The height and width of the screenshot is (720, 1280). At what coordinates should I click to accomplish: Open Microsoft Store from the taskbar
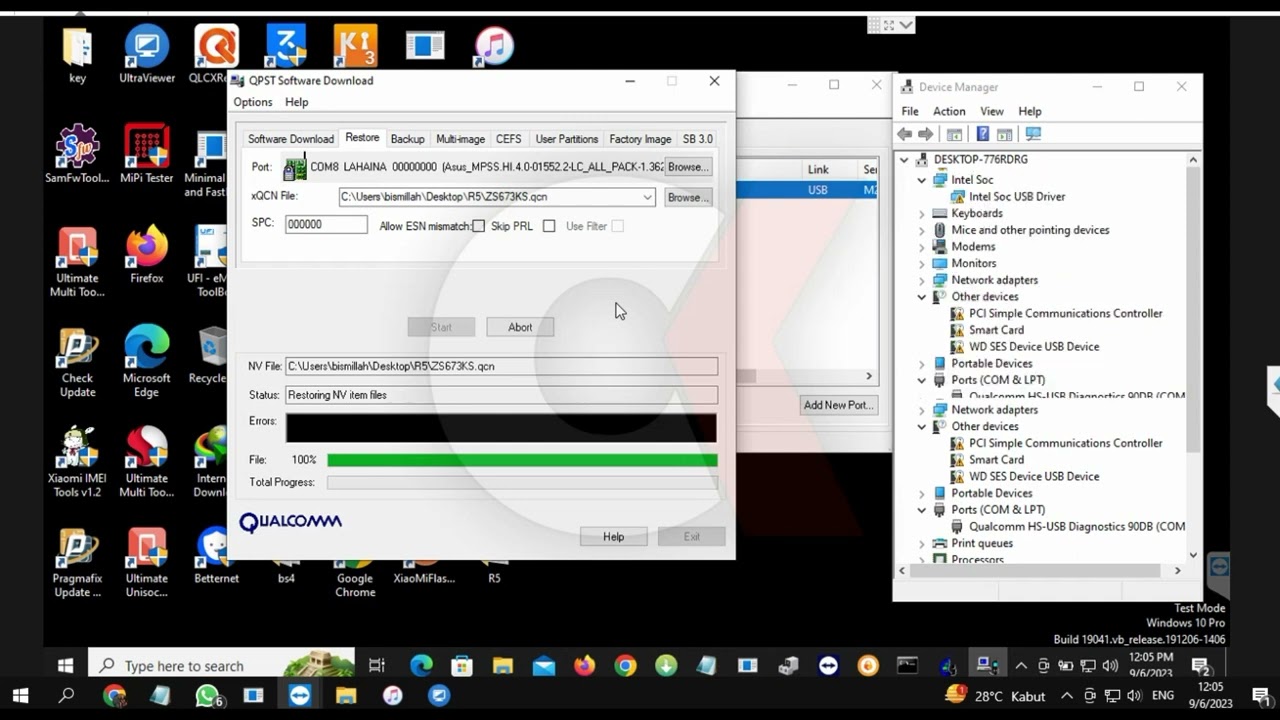tap(461, 666)
